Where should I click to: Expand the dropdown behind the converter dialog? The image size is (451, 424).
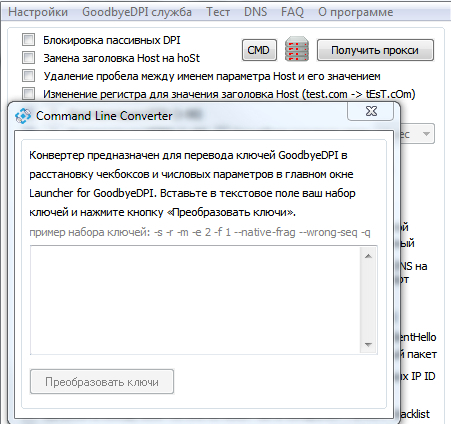tap(426, 134)
